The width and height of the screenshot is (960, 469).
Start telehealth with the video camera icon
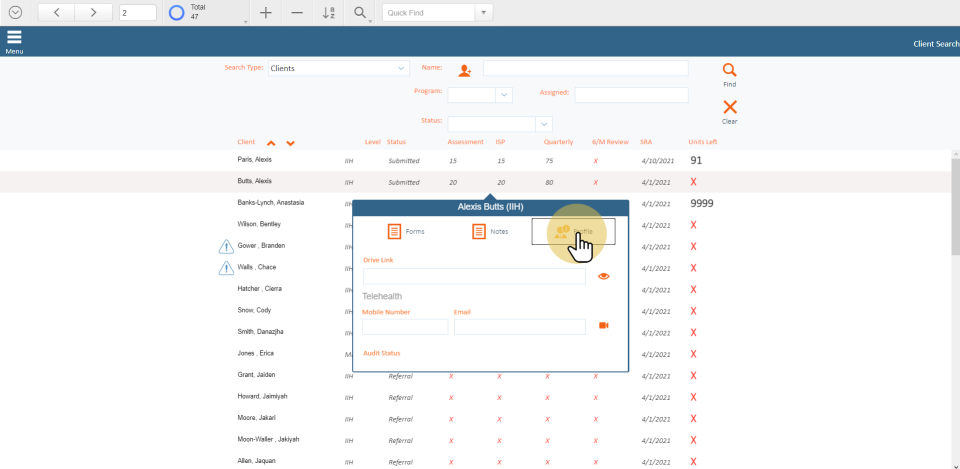[603, 326]
